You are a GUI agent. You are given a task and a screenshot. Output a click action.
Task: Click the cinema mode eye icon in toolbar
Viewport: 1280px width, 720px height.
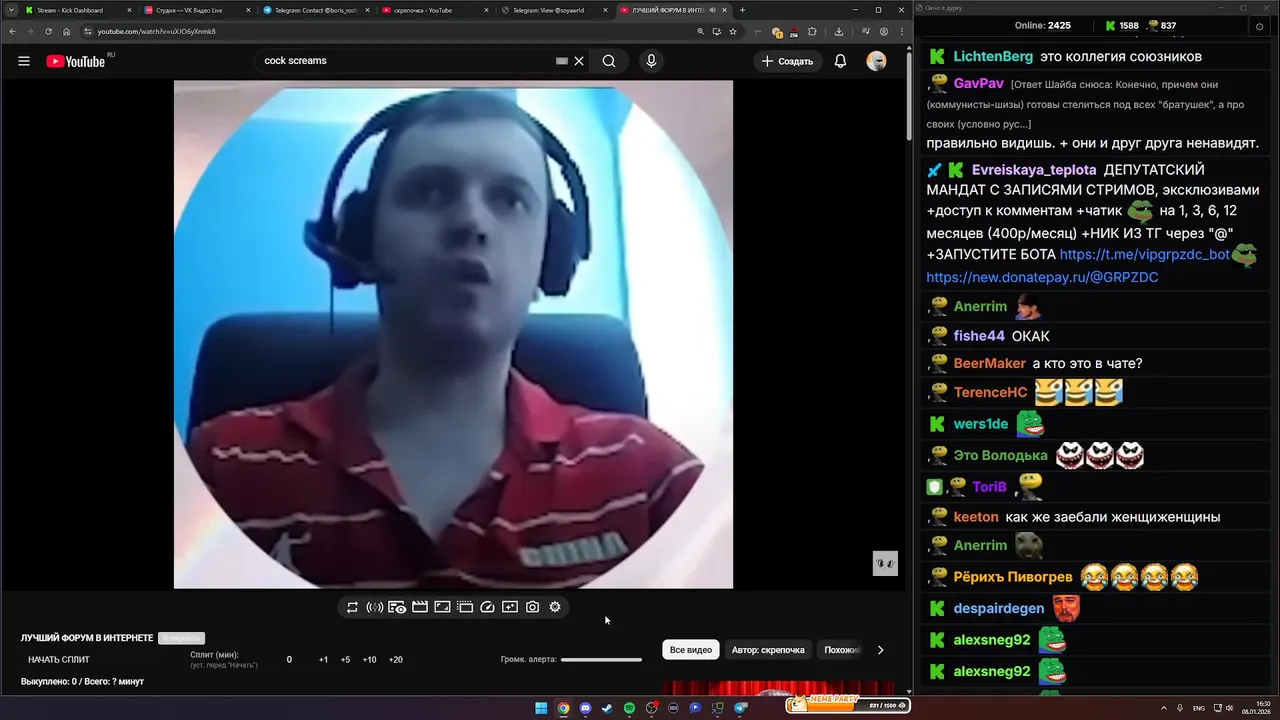tap(397, 607)
